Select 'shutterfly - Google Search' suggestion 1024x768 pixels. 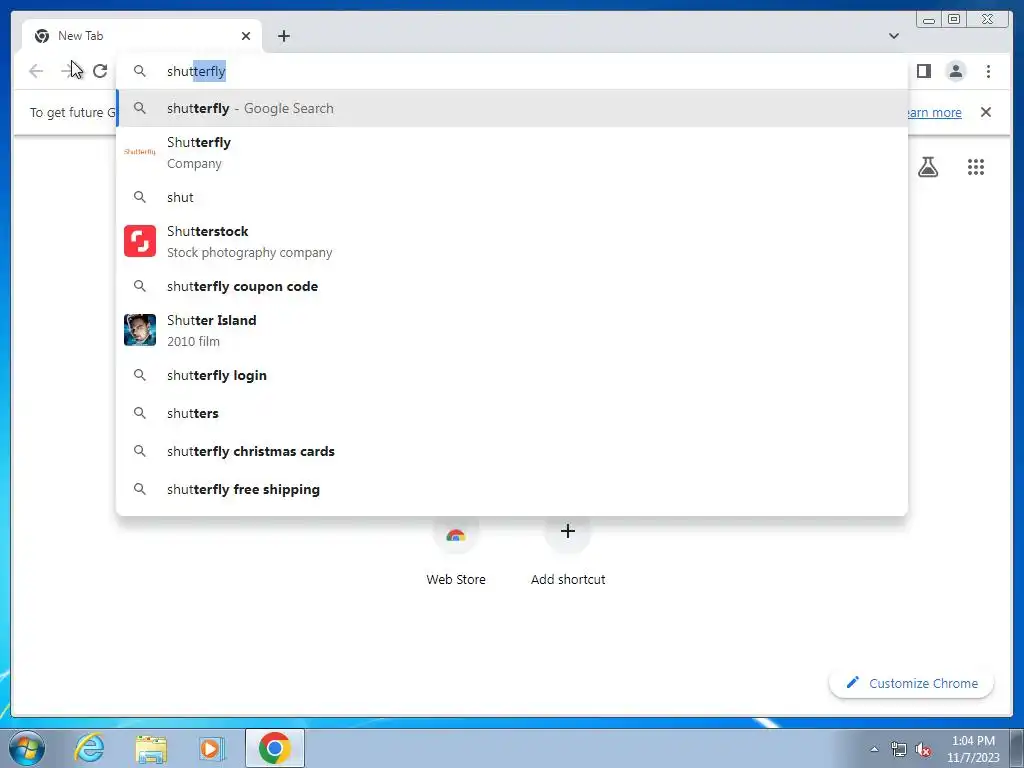click(512, 108)
